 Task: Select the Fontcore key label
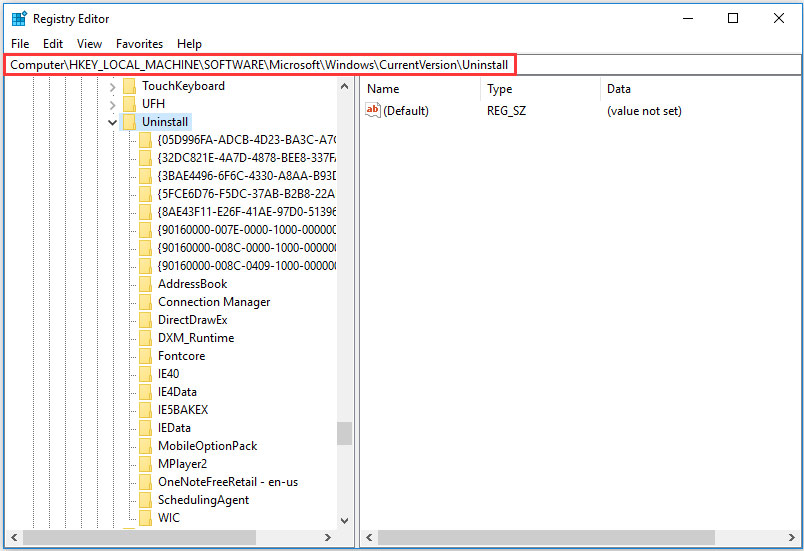coord(182,356)
